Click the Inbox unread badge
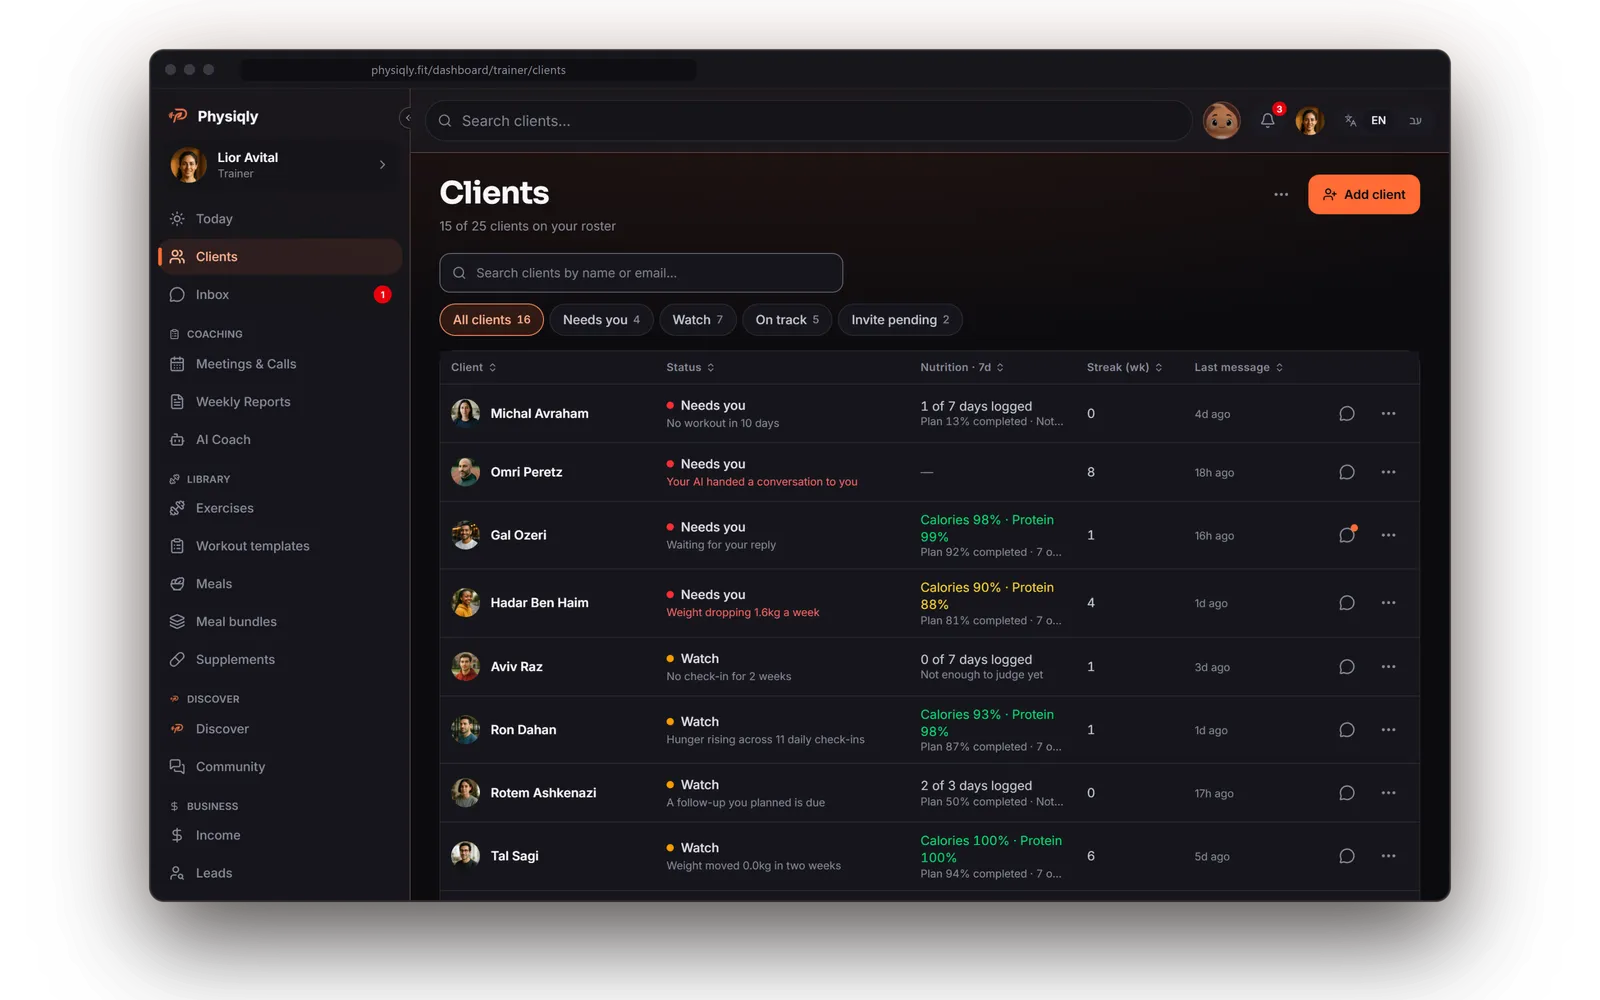Screen dimensions: 1600x1000 click(x=382, y=295)
